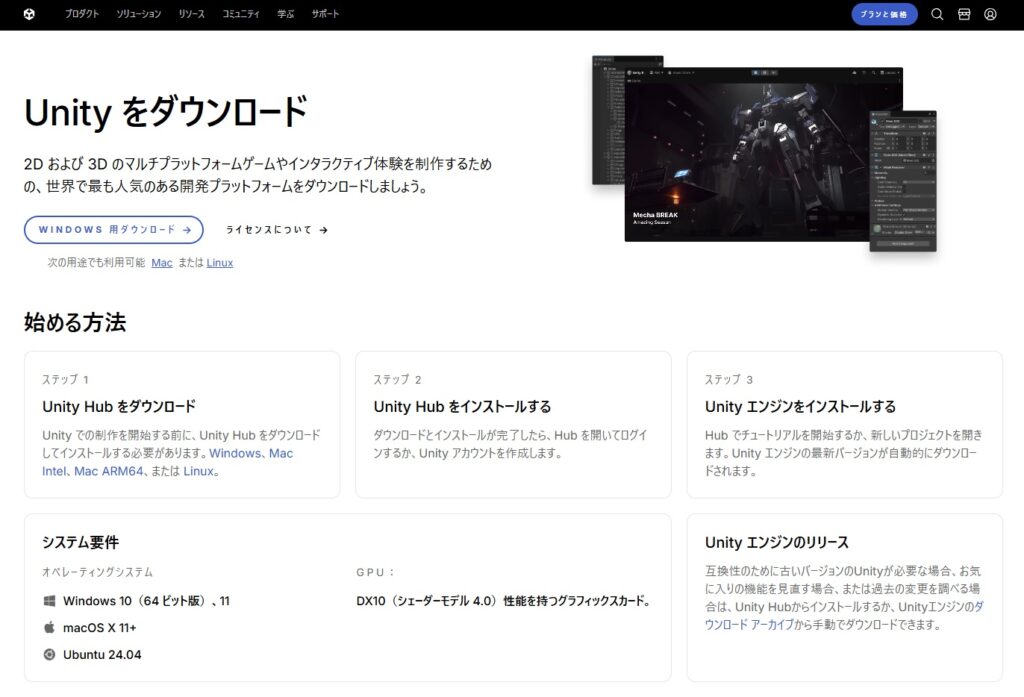
Task: Follow the Linux link under the download button
Action: (219, 263)
